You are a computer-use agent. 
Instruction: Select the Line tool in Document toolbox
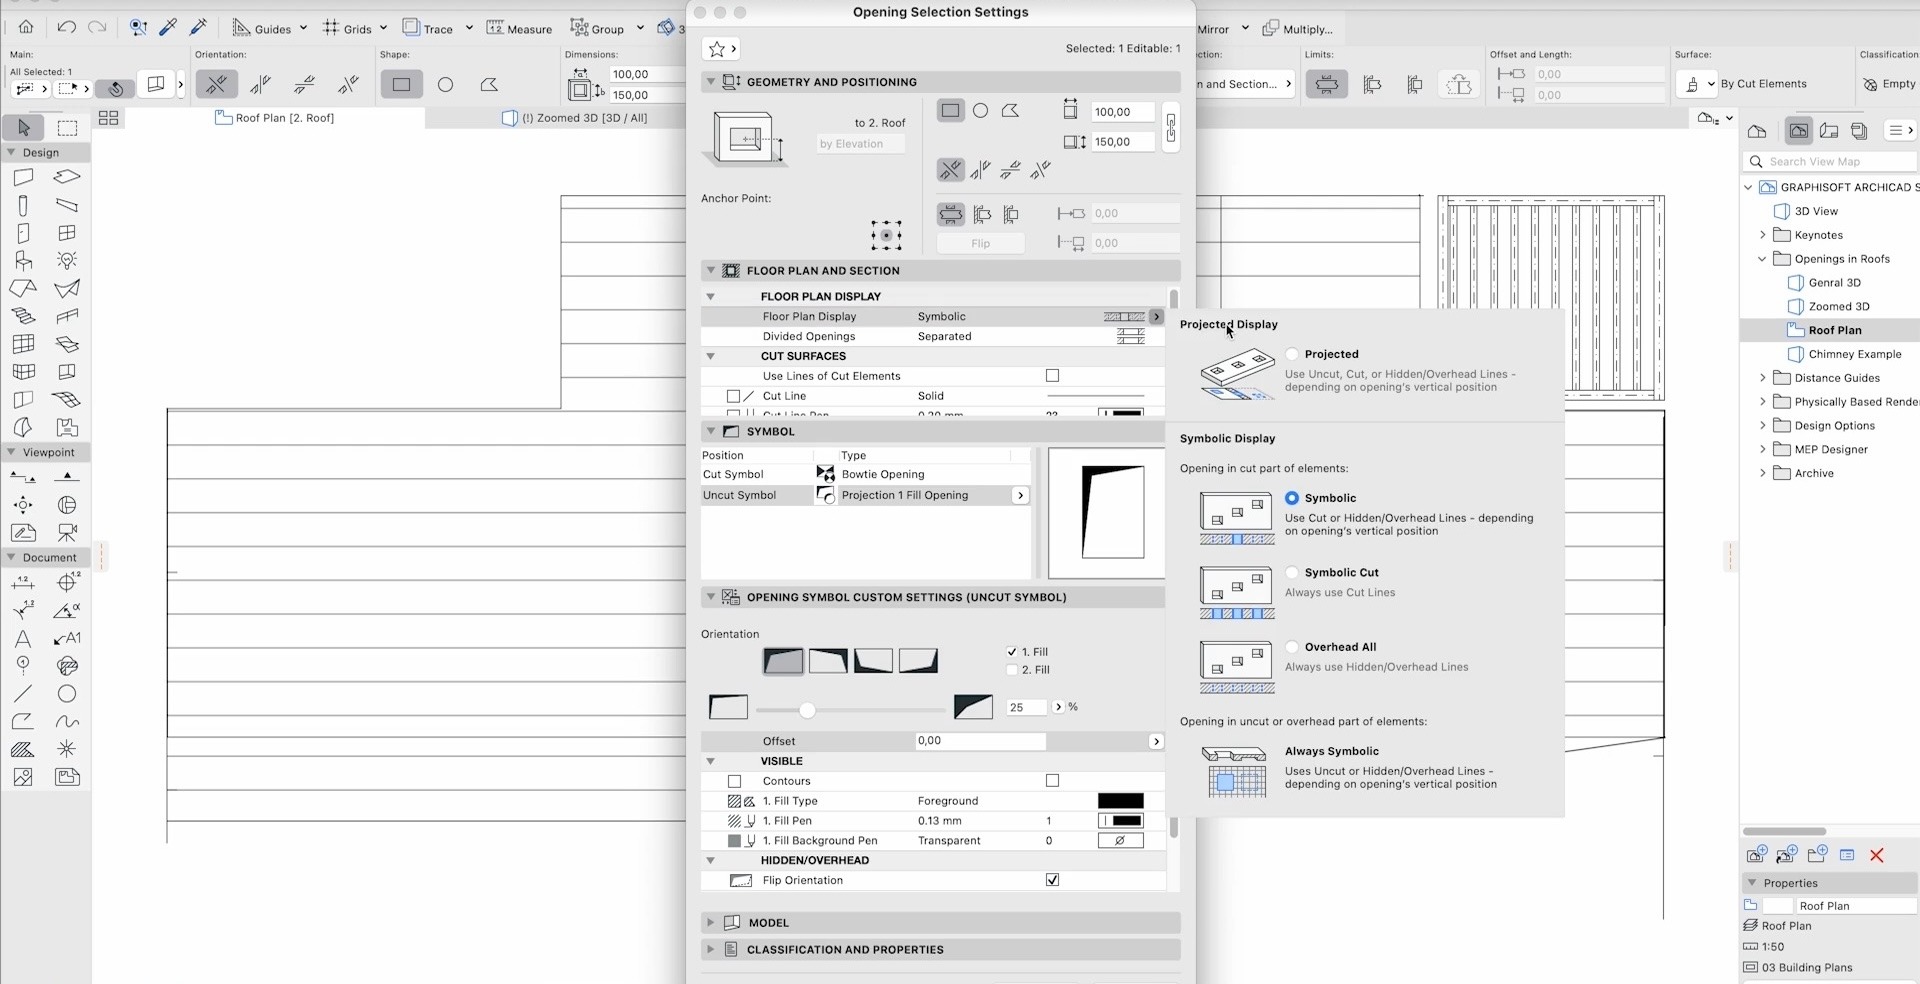point(23,694)
